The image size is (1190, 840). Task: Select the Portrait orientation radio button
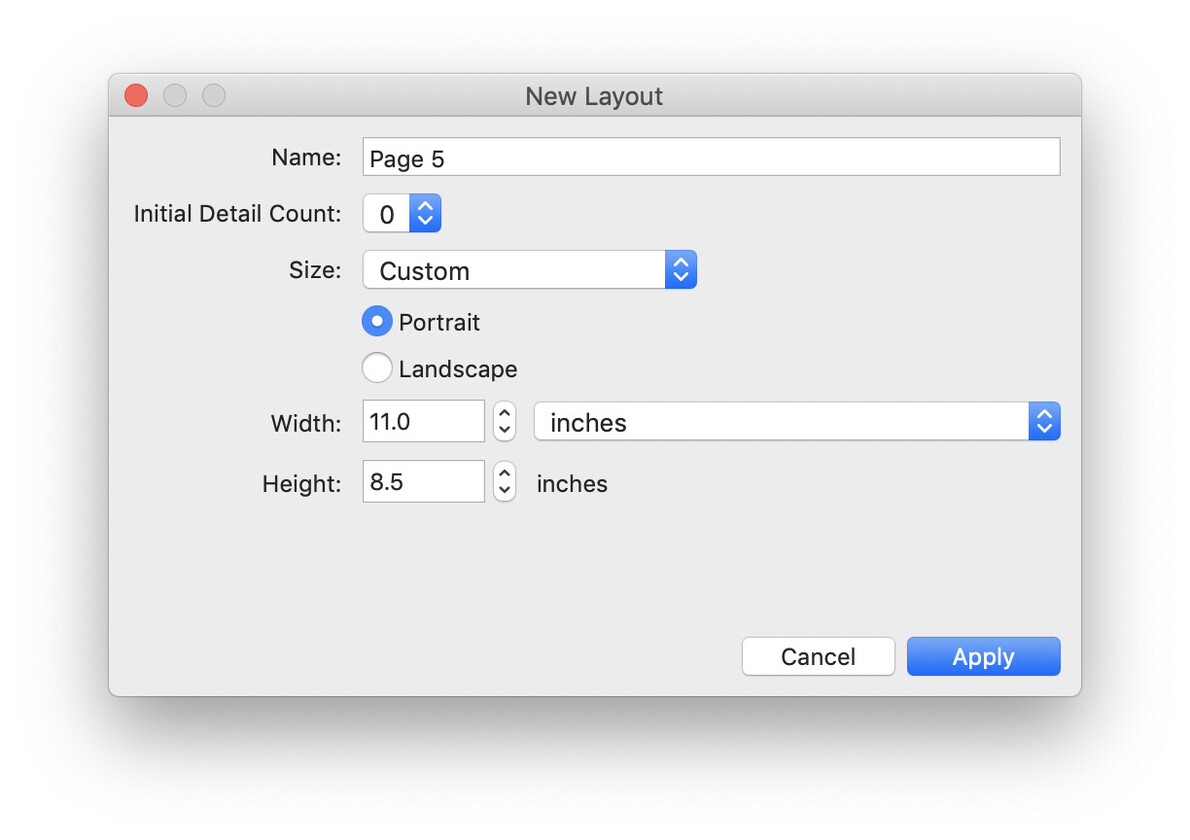(377, 322)
